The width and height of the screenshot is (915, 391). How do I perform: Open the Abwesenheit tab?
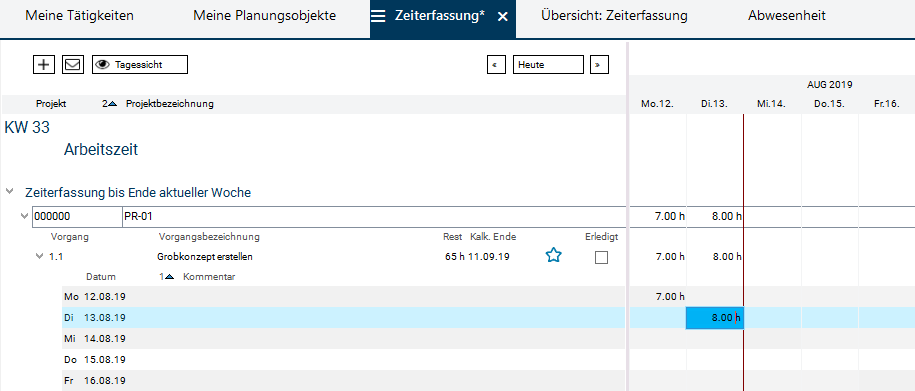pyautogui.click(x=787, y=16)
